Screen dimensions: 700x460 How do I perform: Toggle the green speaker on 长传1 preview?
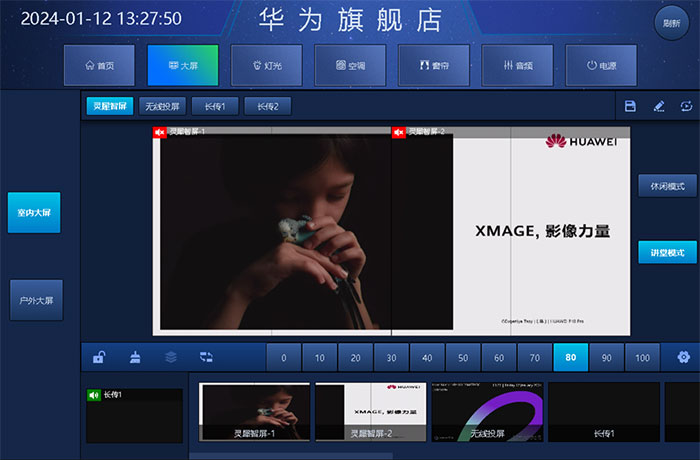(94, 395)
